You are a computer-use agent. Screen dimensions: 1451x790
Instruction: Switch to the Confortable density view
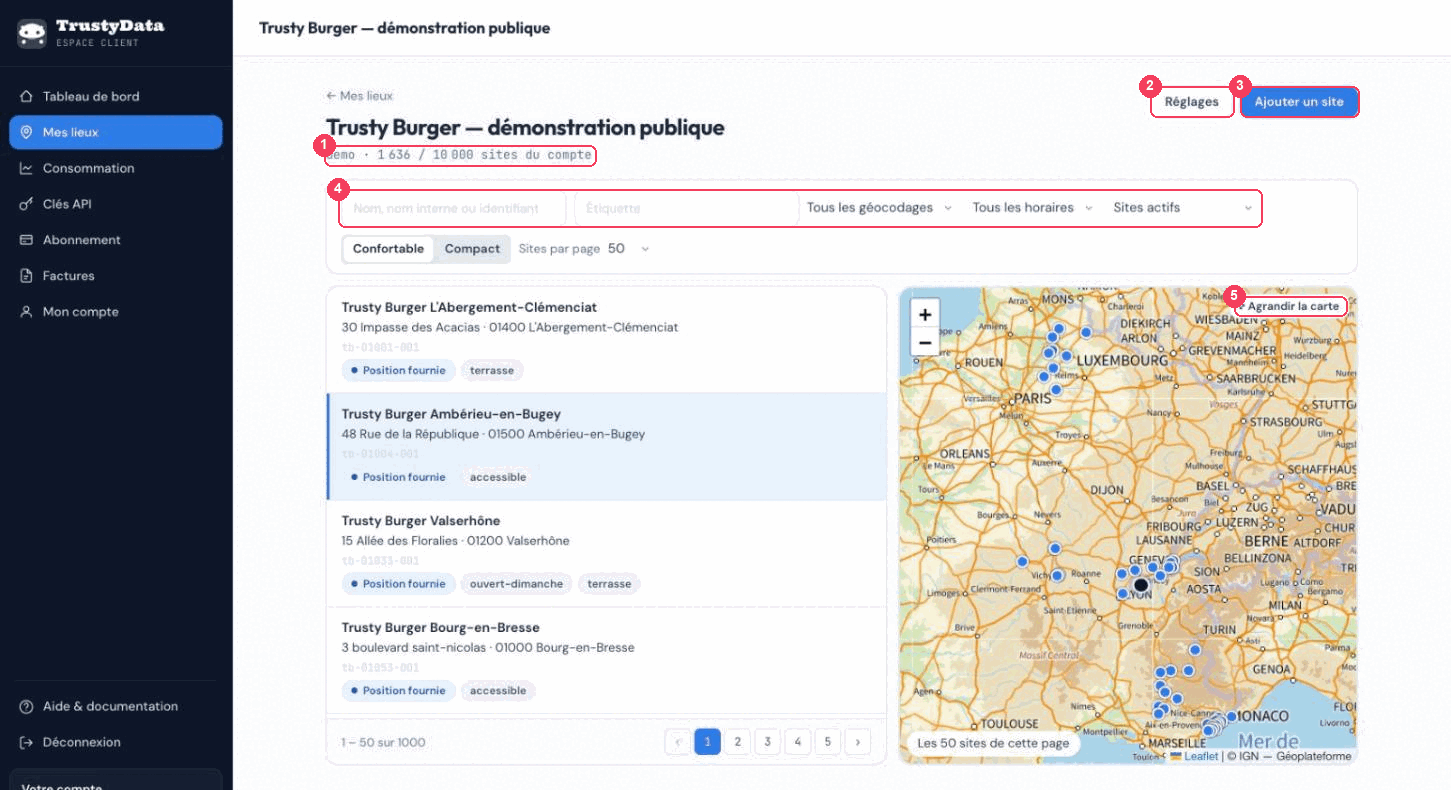388,249
